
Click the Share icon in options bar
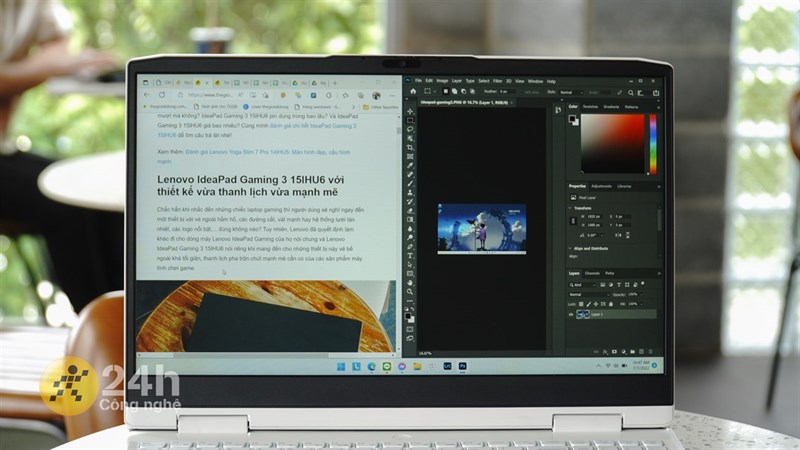[x=656, y=92]
